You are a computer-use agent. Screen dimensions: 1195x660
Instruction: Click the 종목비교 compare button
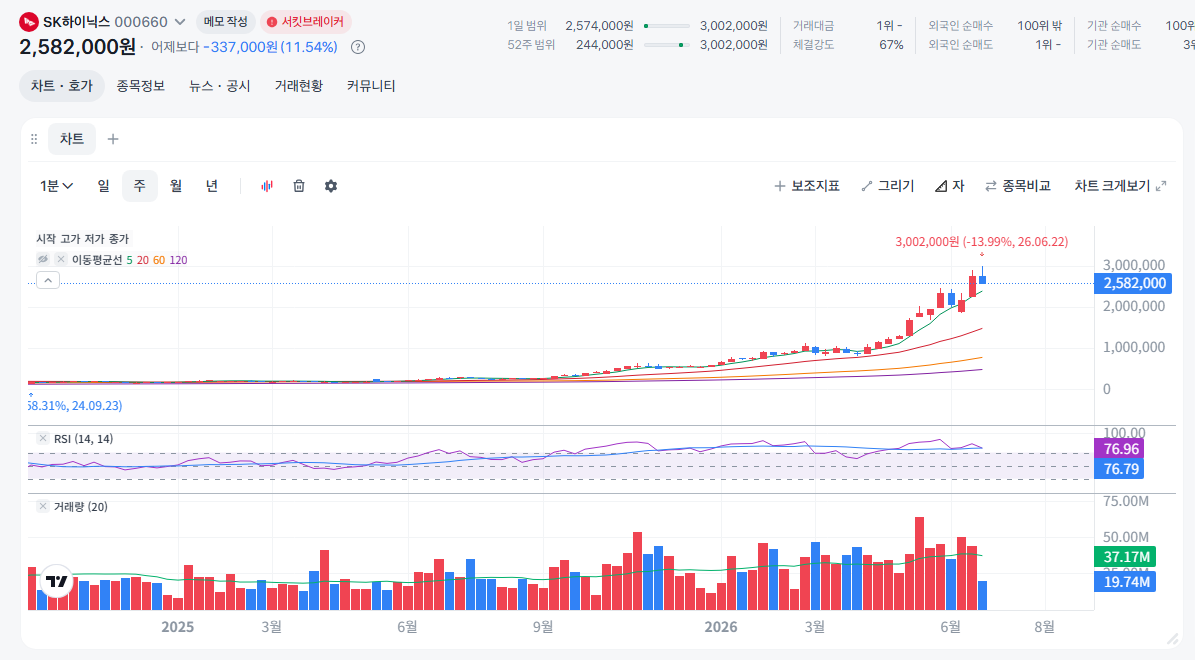[1018, 186]
